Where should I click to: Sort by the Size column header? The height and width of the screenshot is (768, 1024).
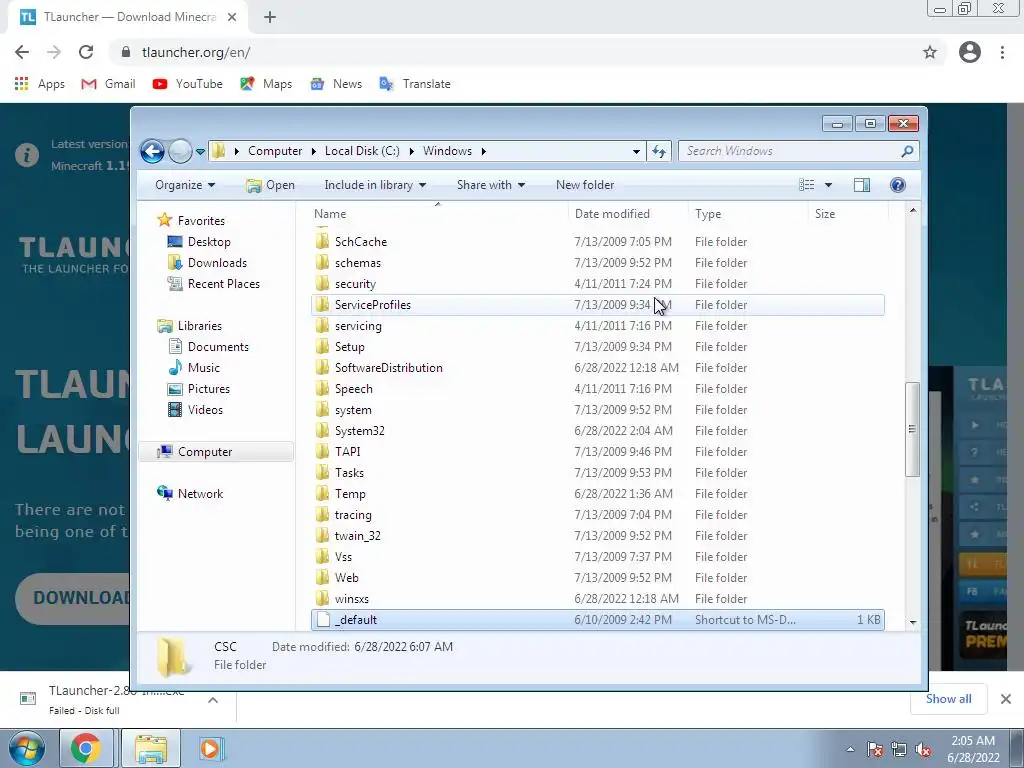825,214
